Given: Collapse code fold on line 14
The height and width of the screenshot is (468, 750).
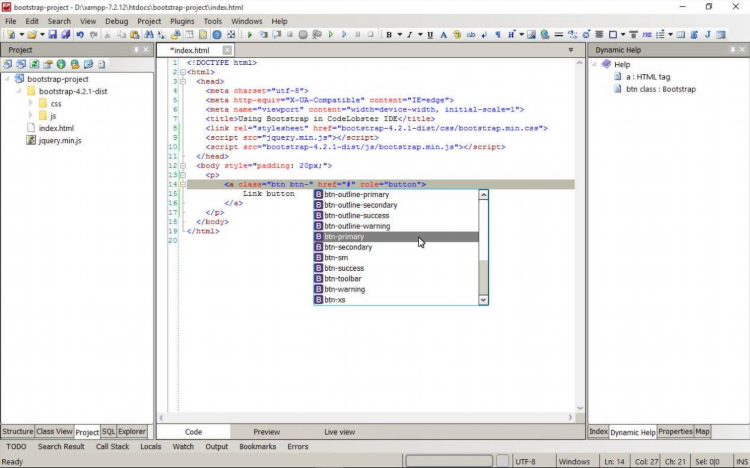Looking at the screenshot, I should [x=183, y=184].
